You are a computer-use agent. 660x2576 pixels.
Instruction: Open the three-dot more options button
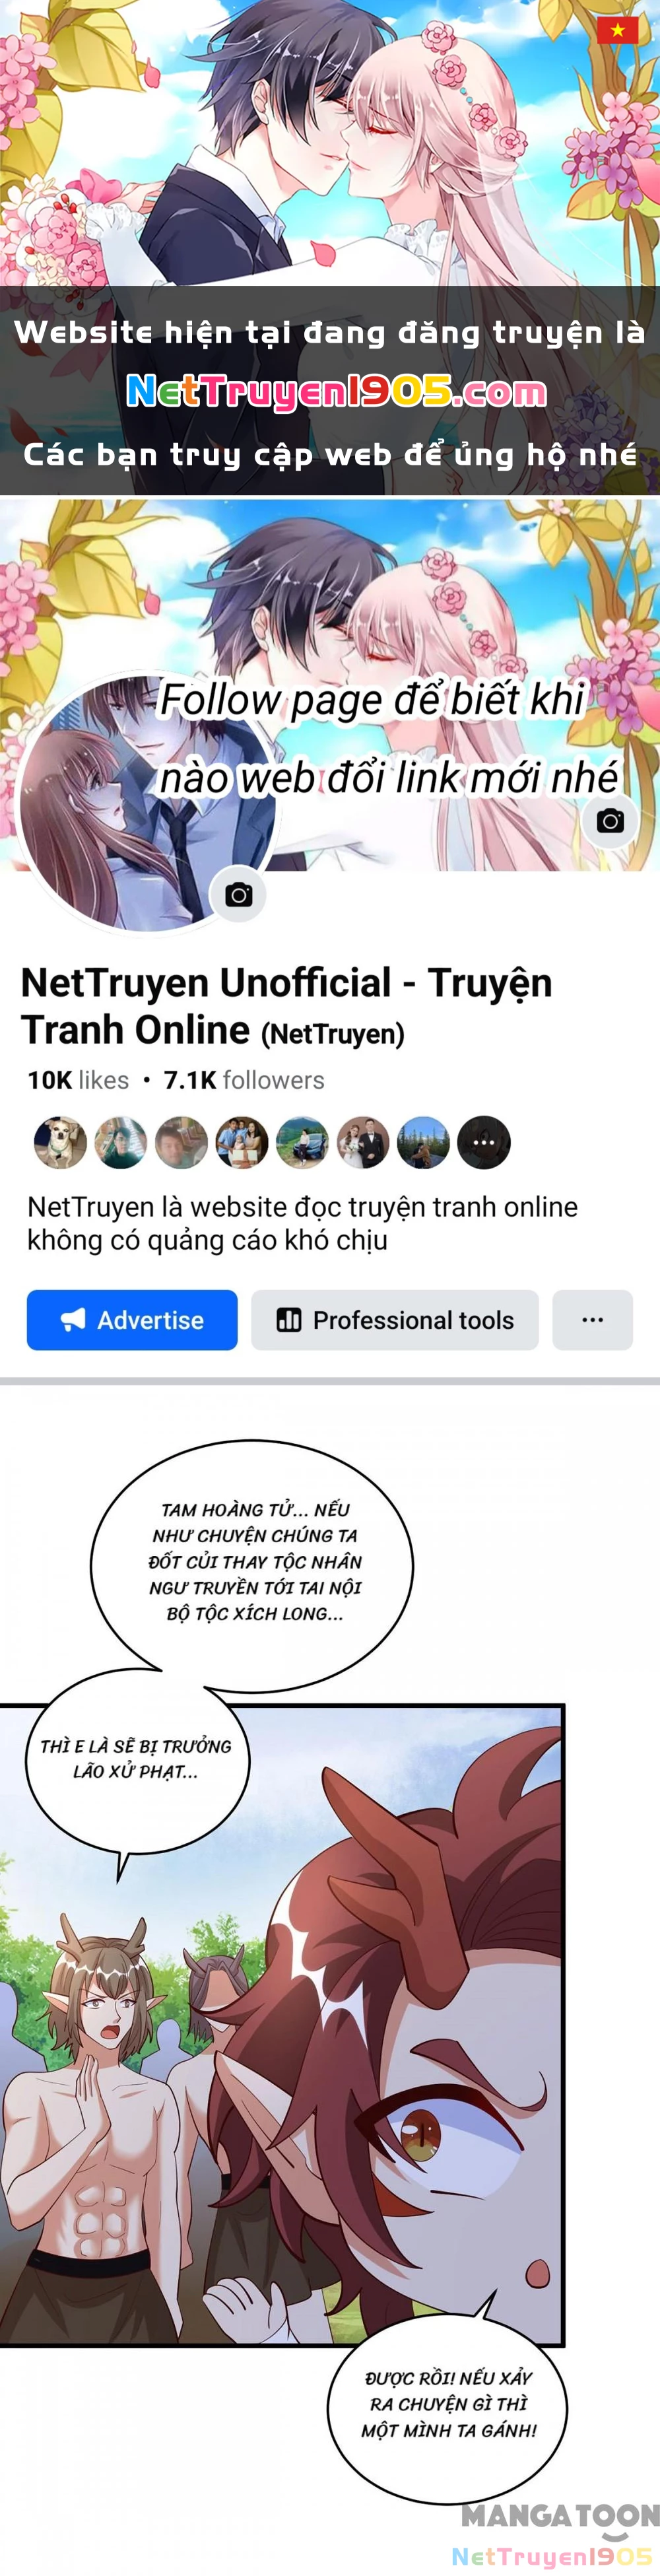593,1320
